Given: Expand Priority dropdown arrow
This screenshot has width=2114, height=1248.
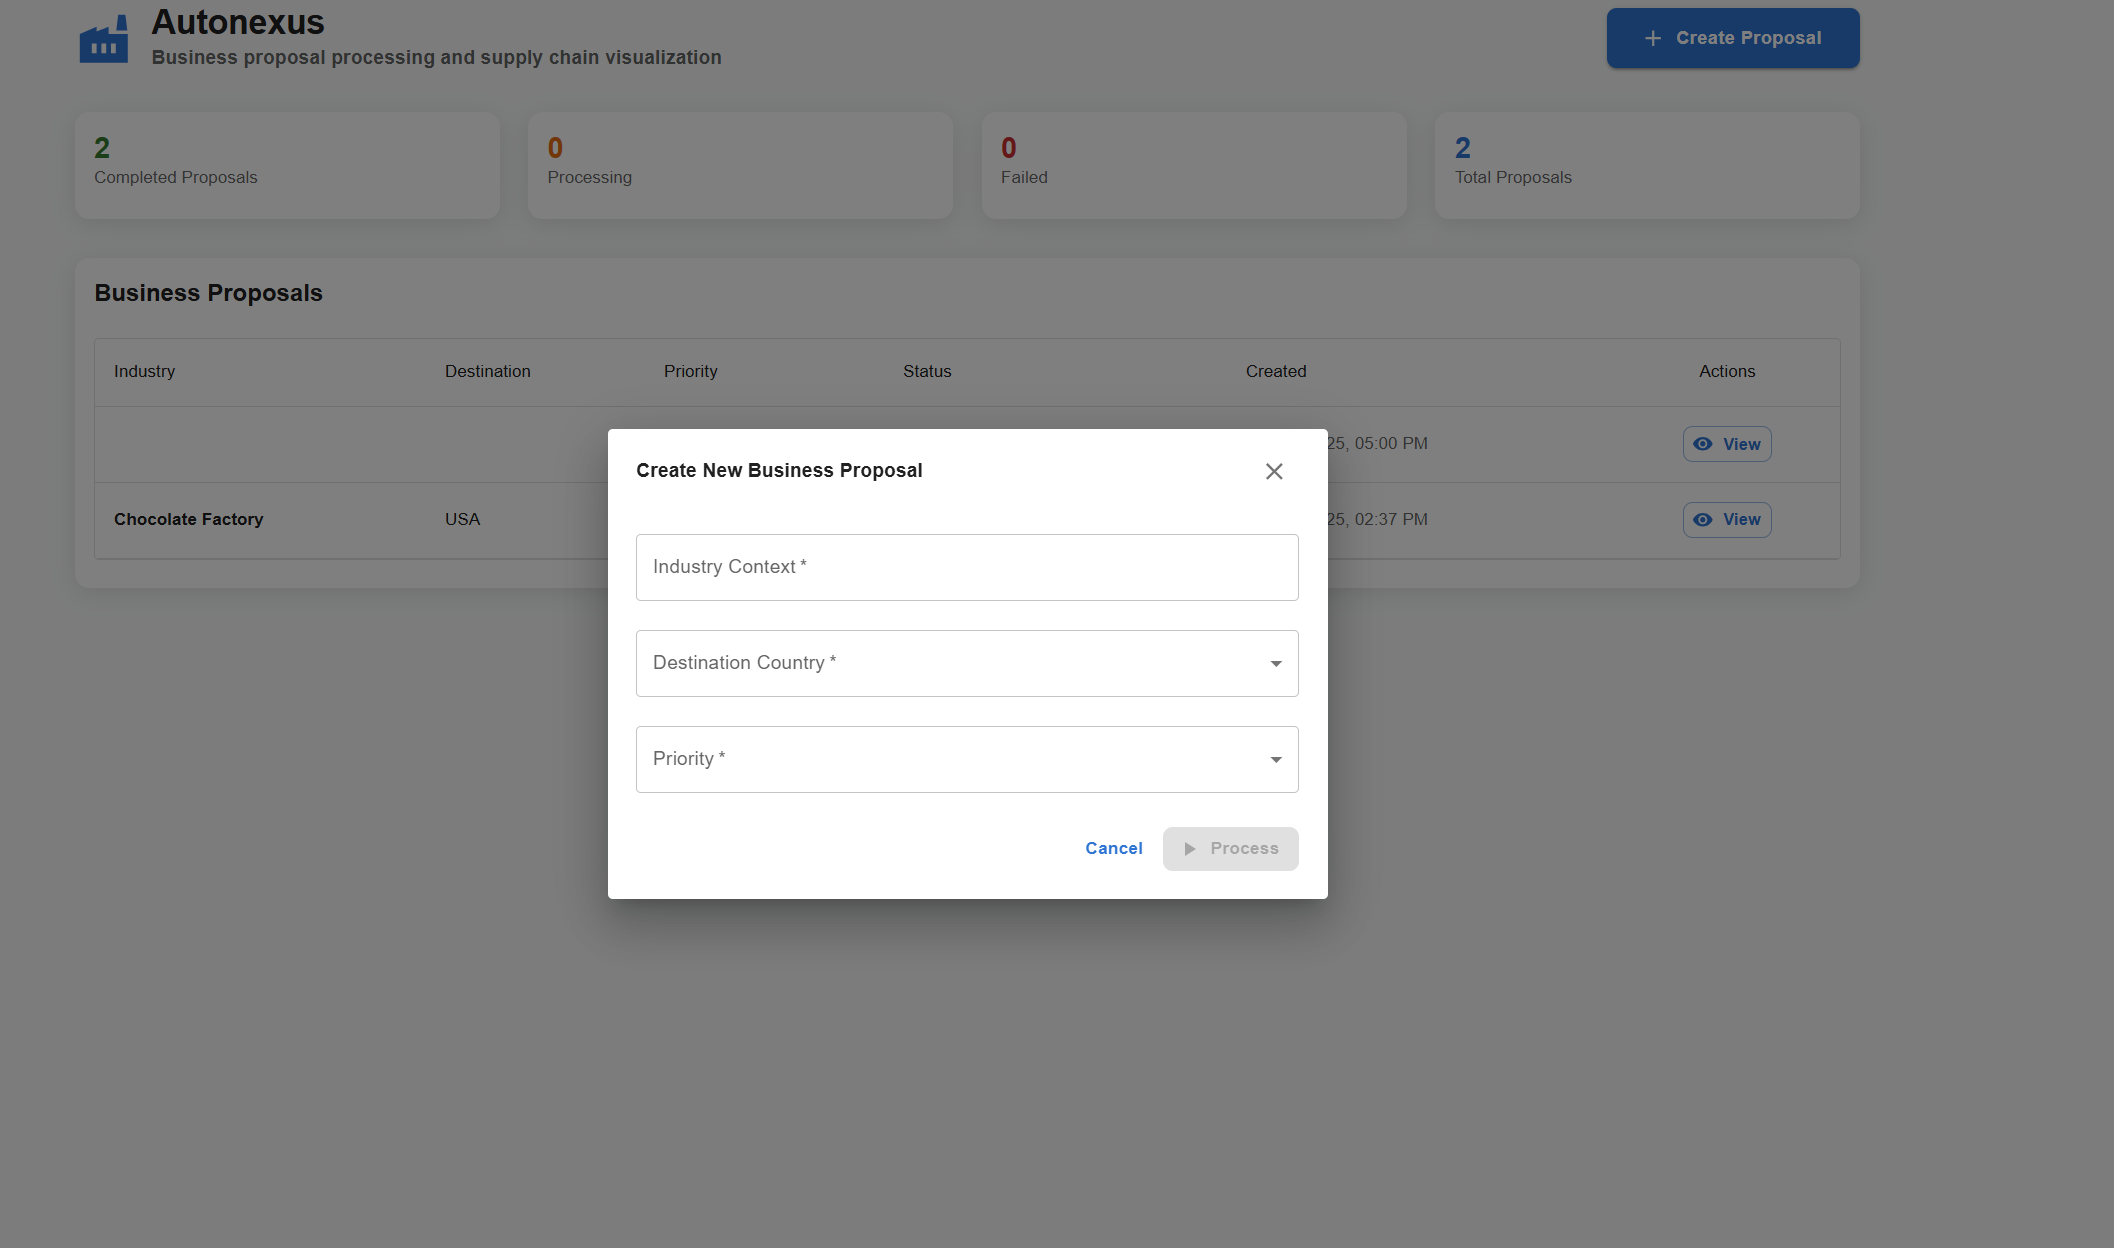Looking at the screenshot, I should (1275, 760).
